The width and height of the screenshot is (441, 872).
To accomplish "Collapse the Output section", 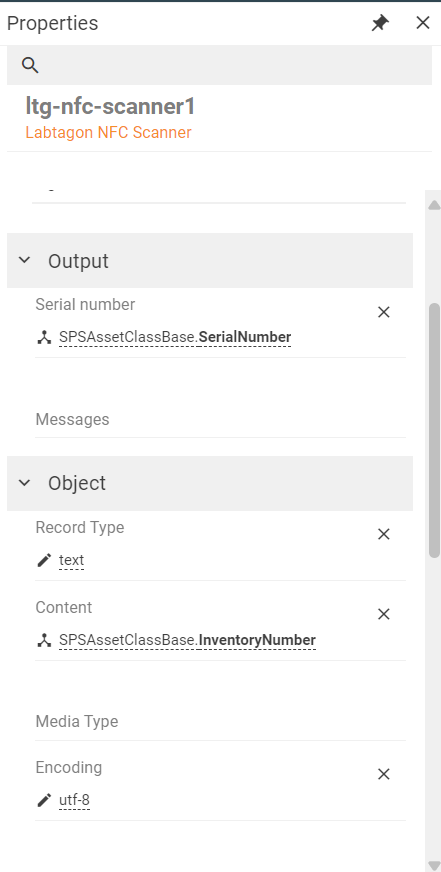I will click(x=24, y=260).
